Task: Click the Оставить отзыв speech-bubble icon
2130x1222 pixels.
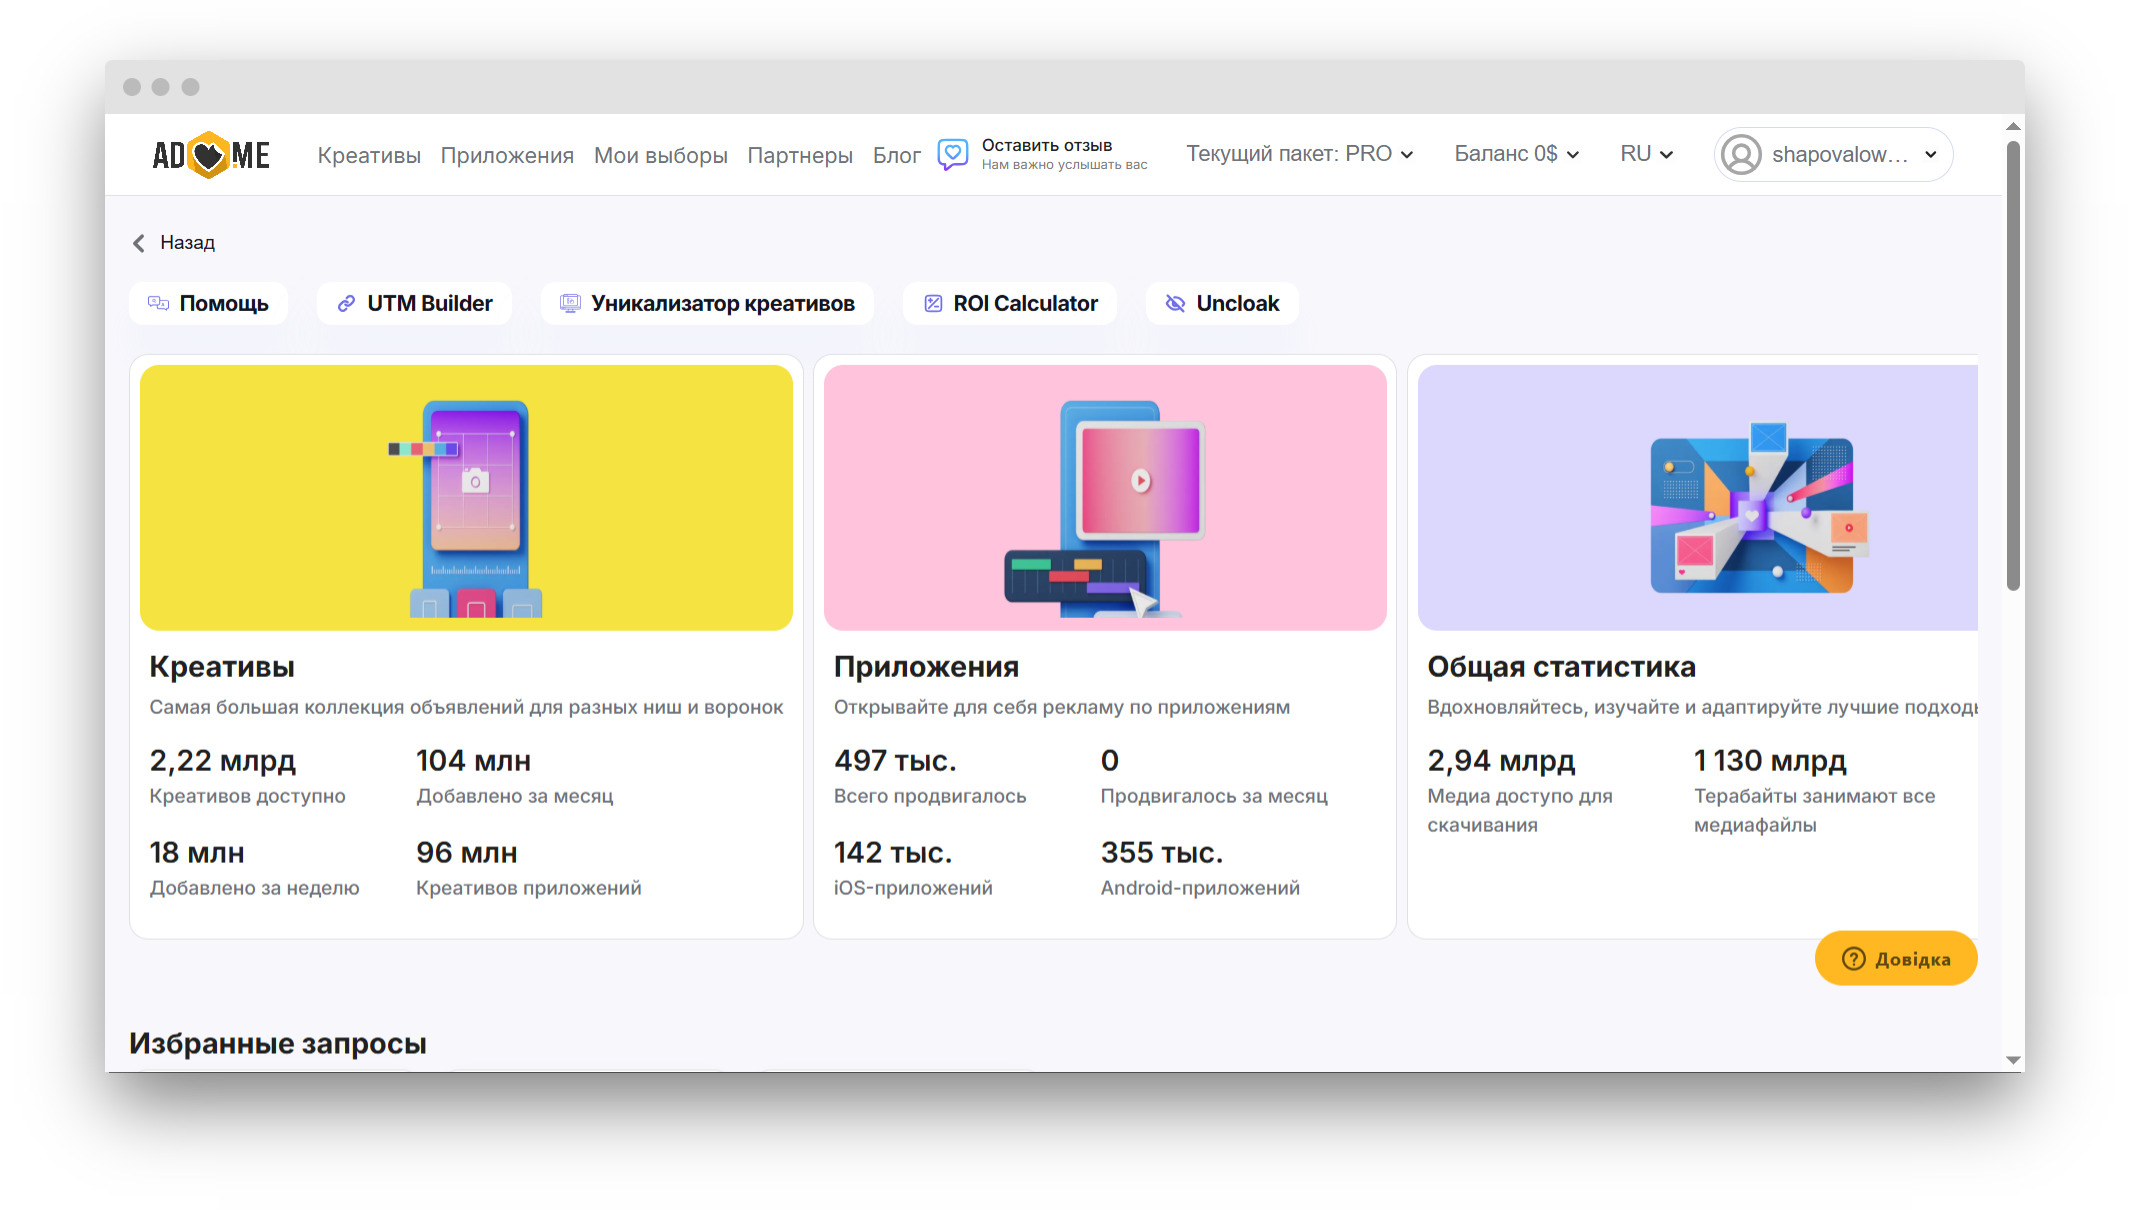Action: [952, 155]
